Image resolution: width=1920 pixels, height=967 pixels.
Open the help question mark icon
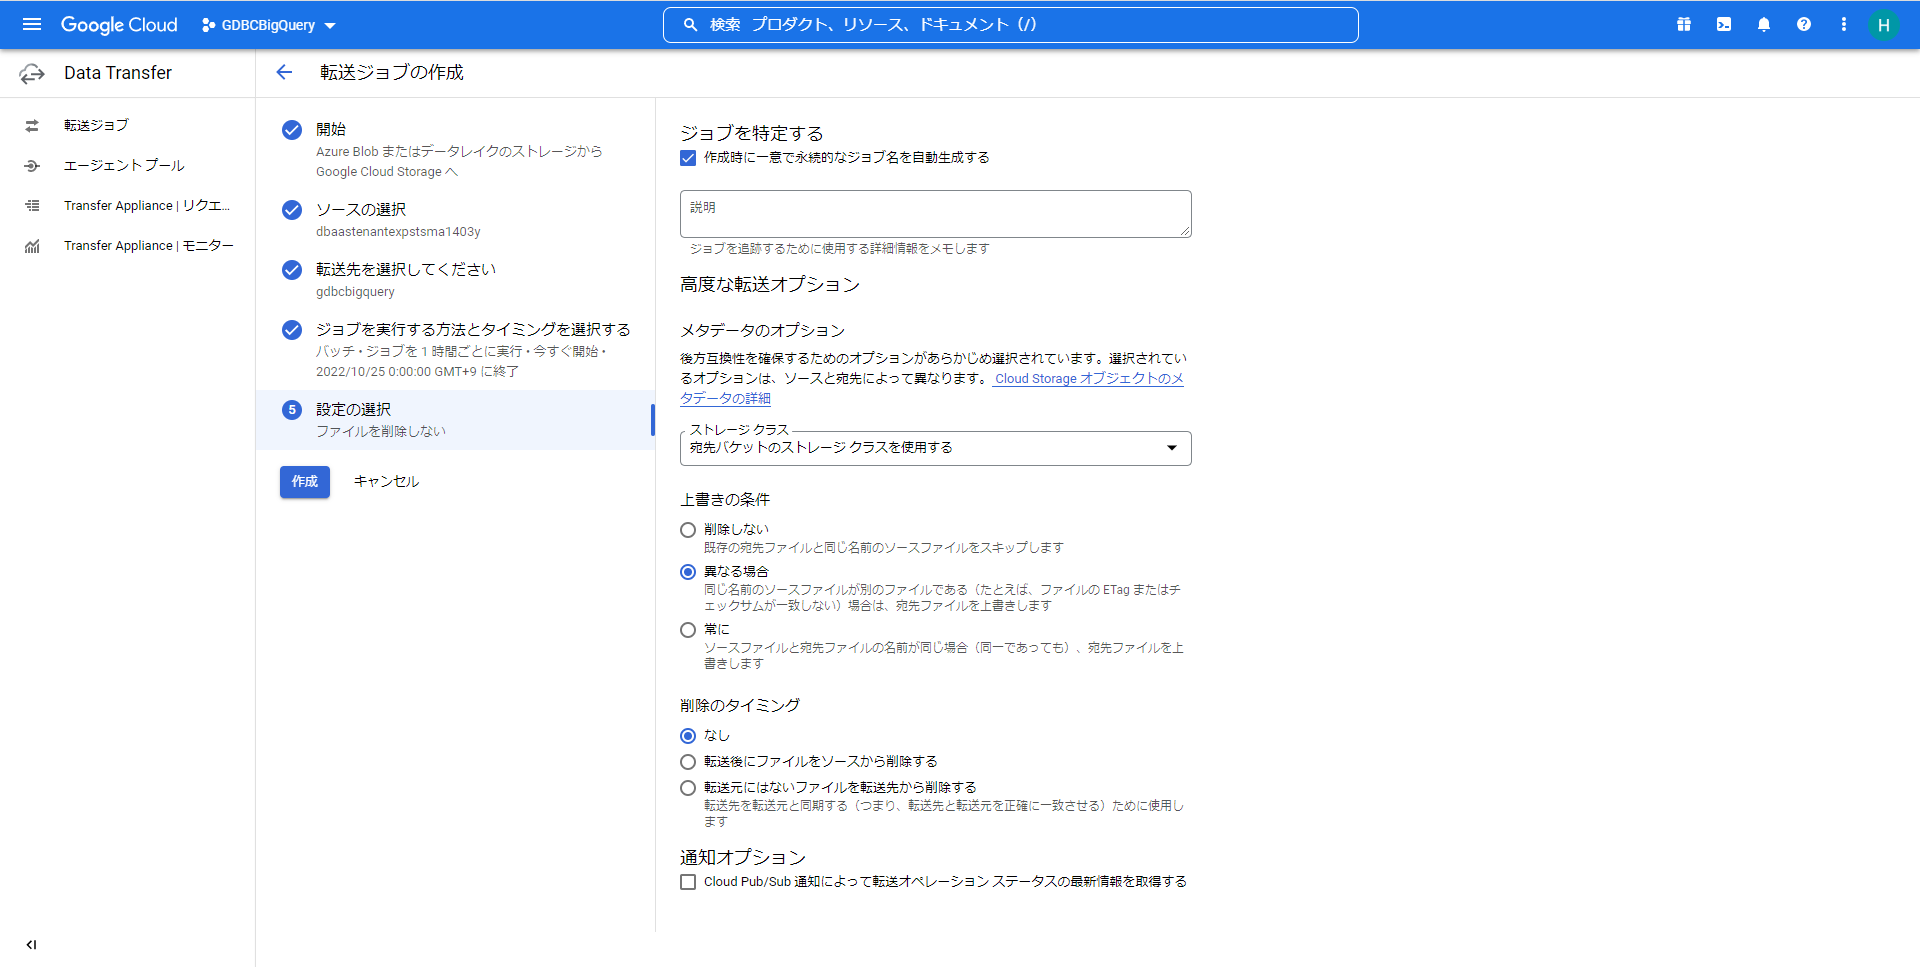point(1804,24)
